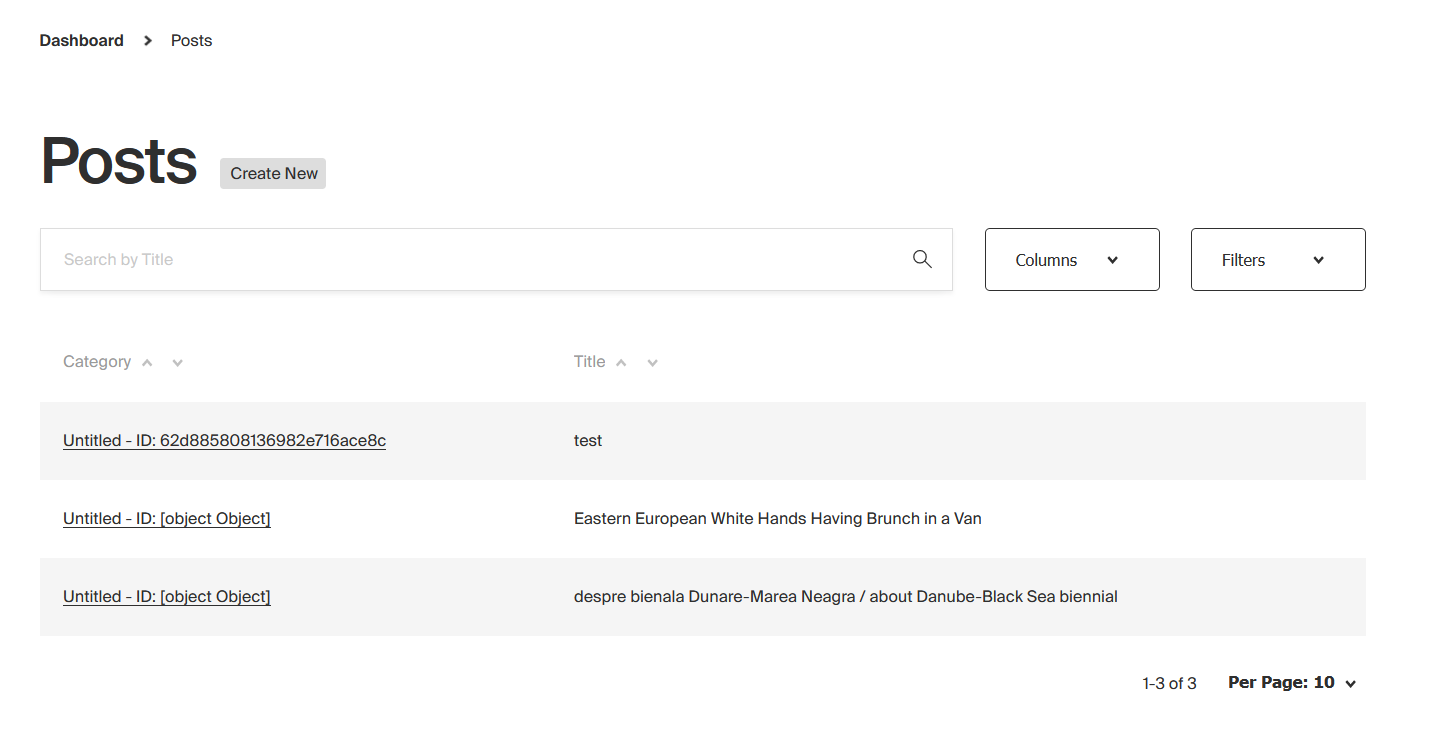The image size is (1429, 756).
Task: Open category link for Eastern European row
Action: (x=167, y=519)
